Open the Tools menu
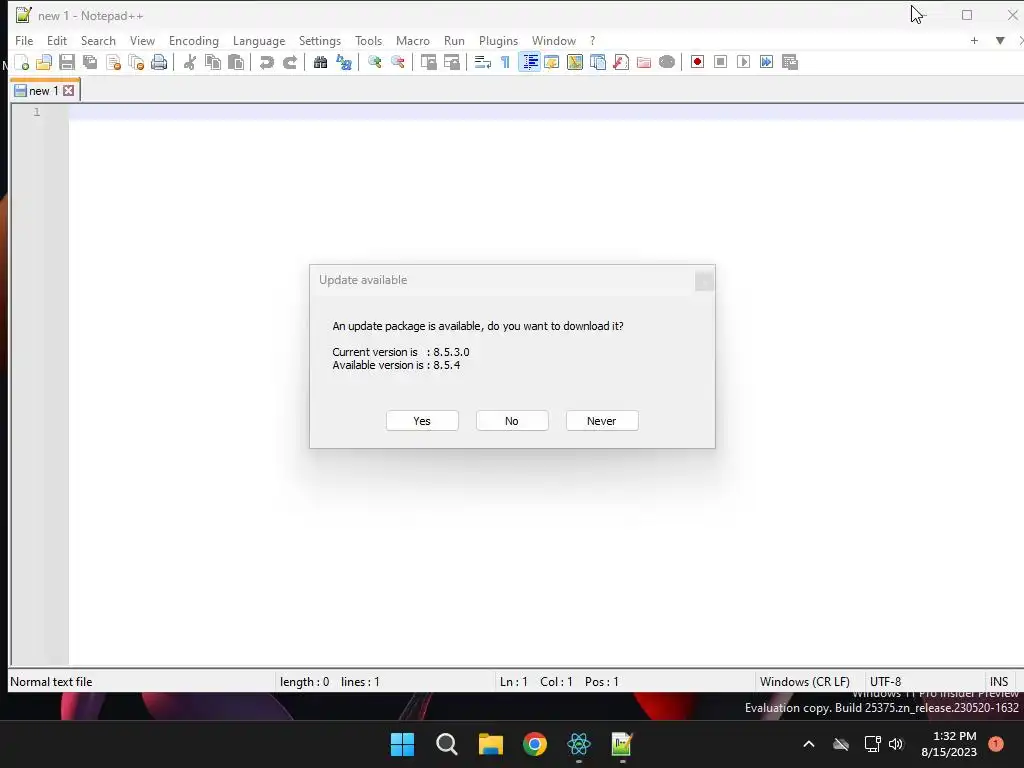Image resolution: width=1024 pixels, height=768 pixels. [x=368, y=40]
